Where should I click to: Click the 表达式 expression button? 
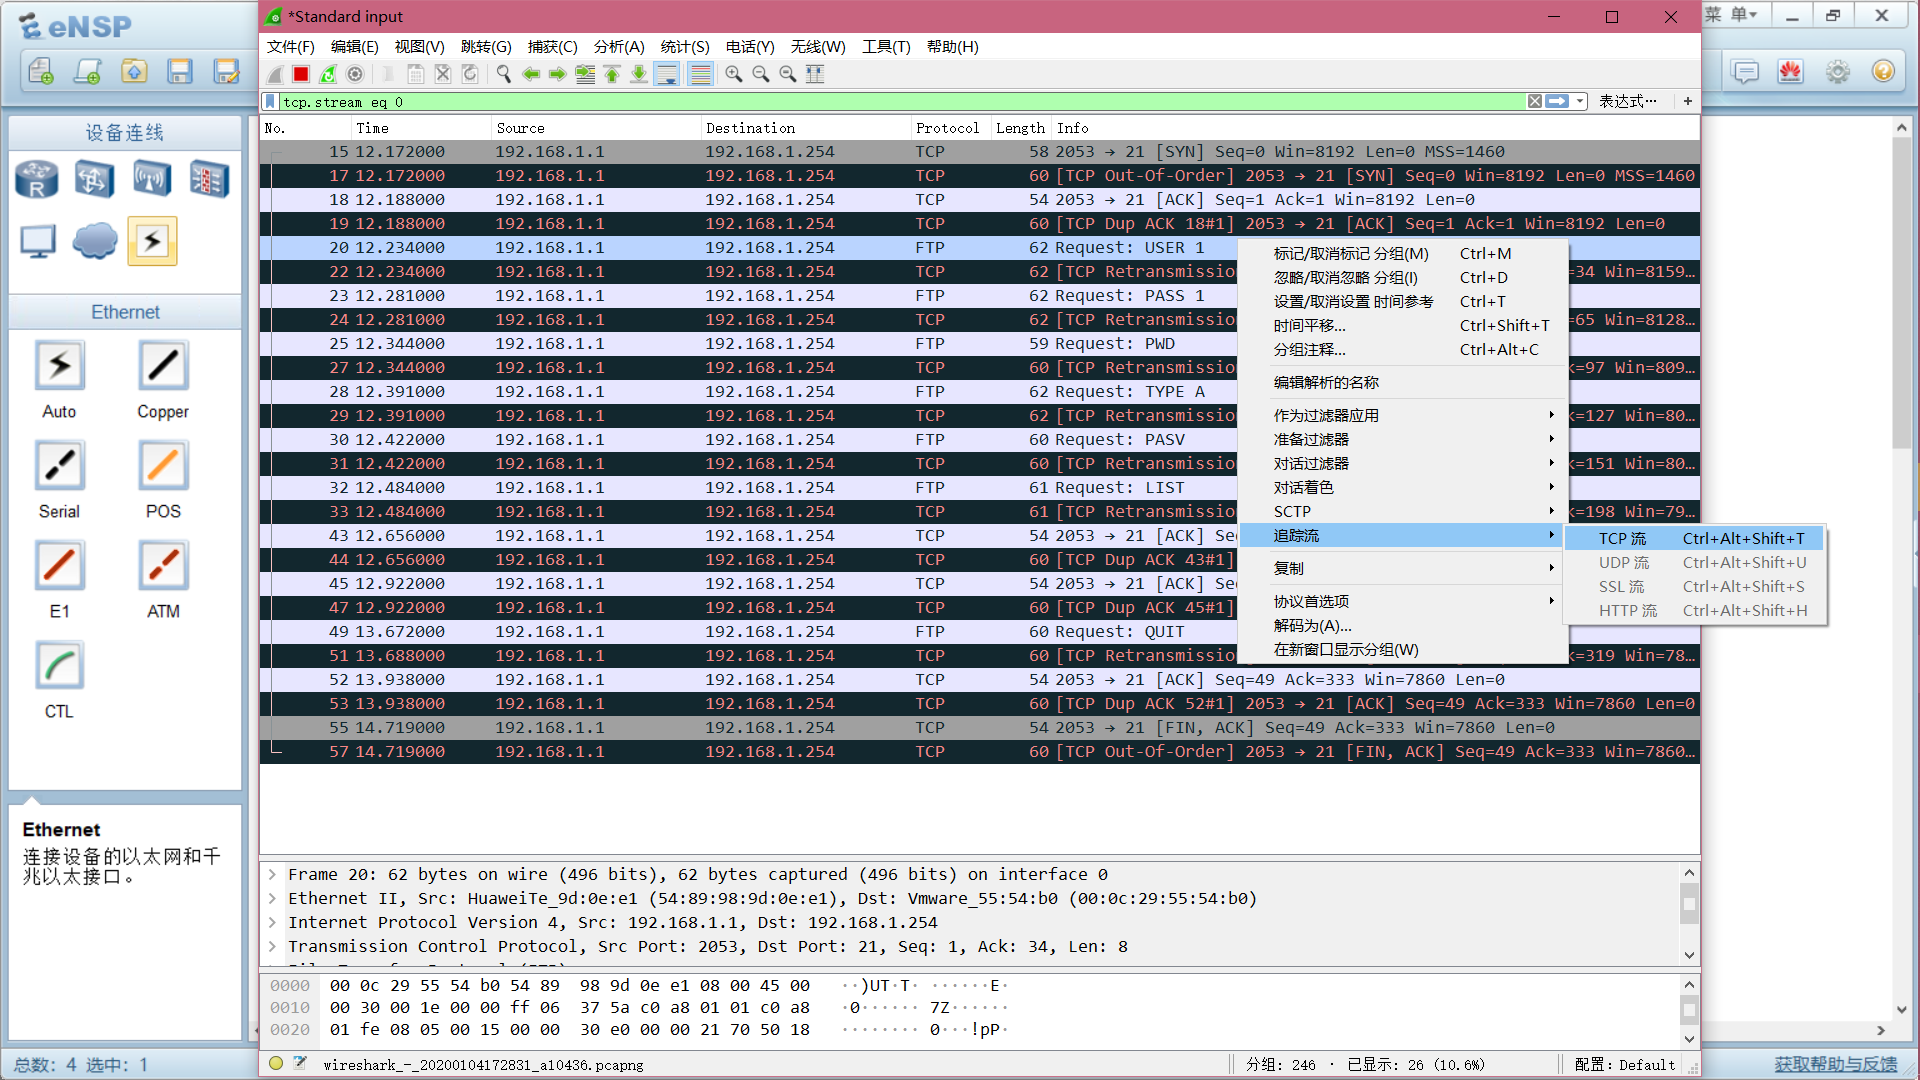[1627, 102]
